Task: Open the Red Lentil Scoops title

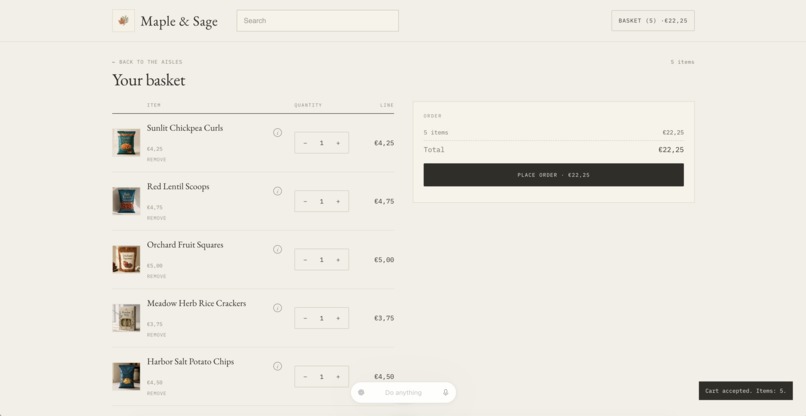Action: [178, 187]
